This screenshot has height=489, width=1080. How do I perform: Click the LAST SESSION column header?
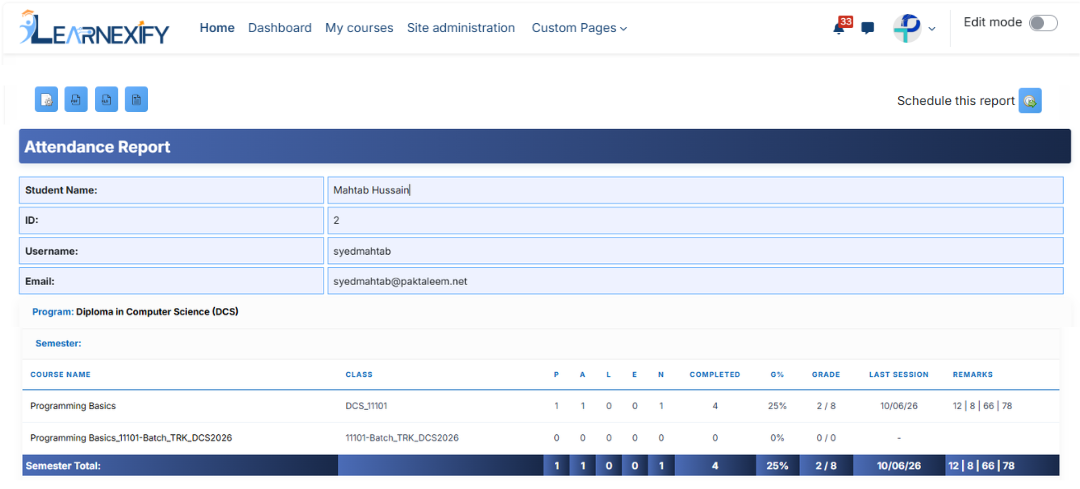[x=899, y=375]
